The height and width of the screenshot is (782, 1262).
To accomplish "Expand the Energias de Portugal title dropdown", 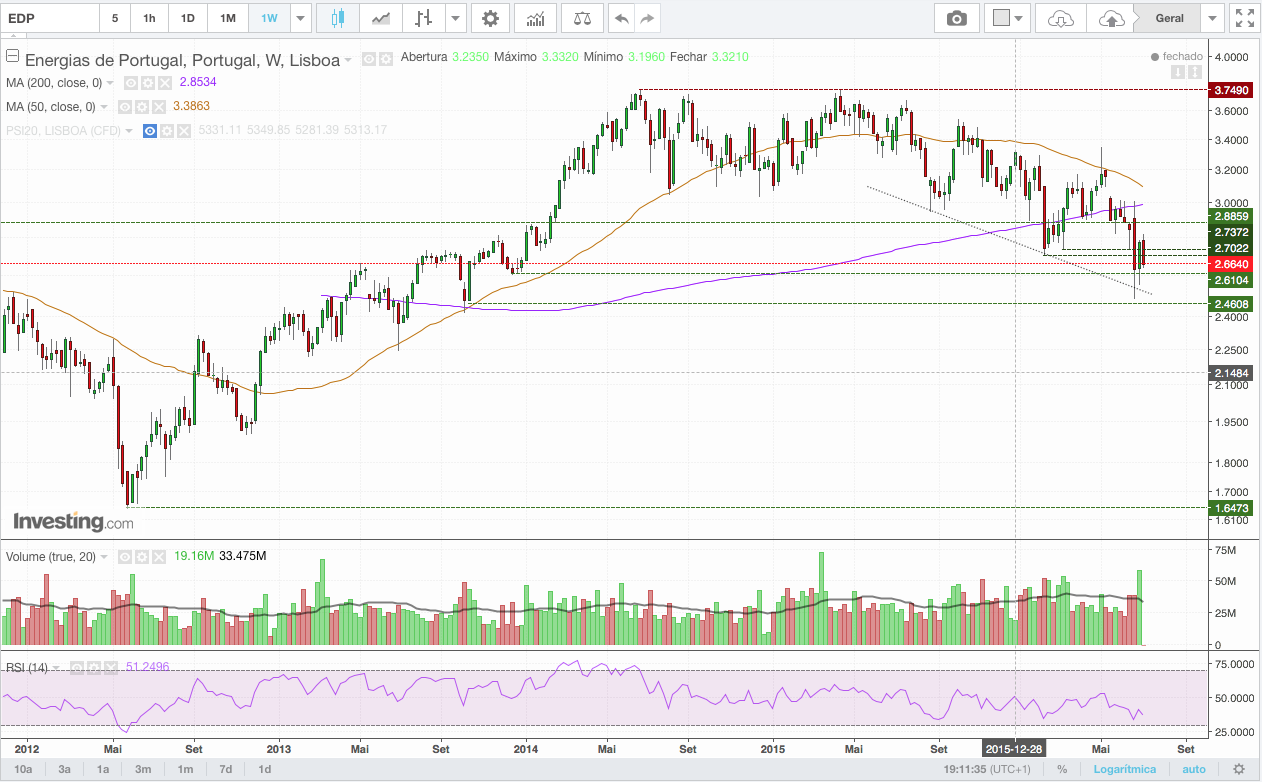I will coord(348,60).
